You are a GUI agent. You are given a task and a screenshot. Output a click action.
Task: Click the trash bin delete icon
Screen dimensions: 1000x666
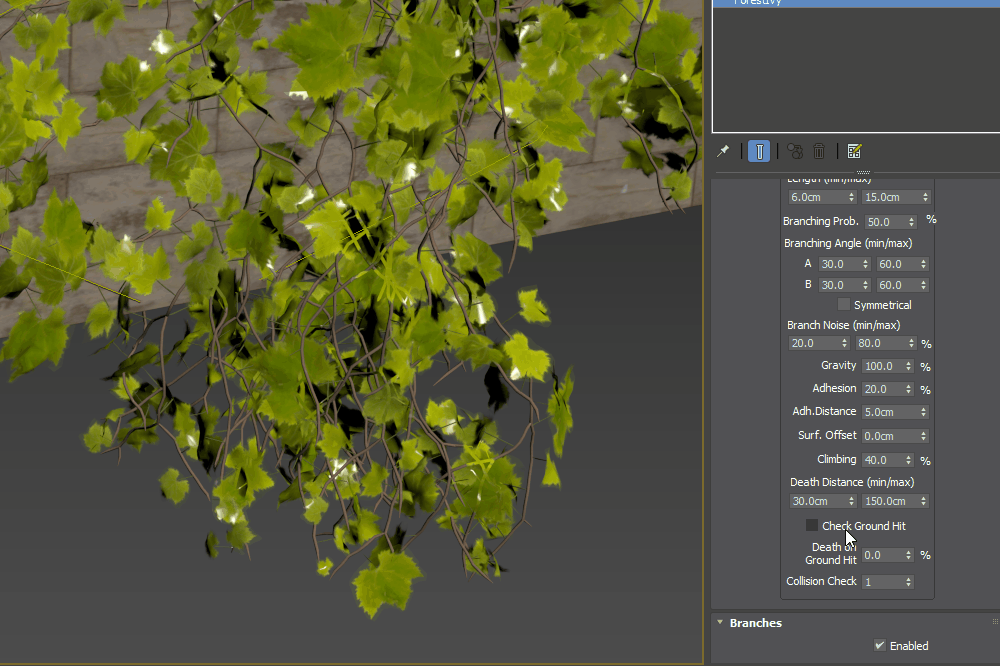pos(819,151)
